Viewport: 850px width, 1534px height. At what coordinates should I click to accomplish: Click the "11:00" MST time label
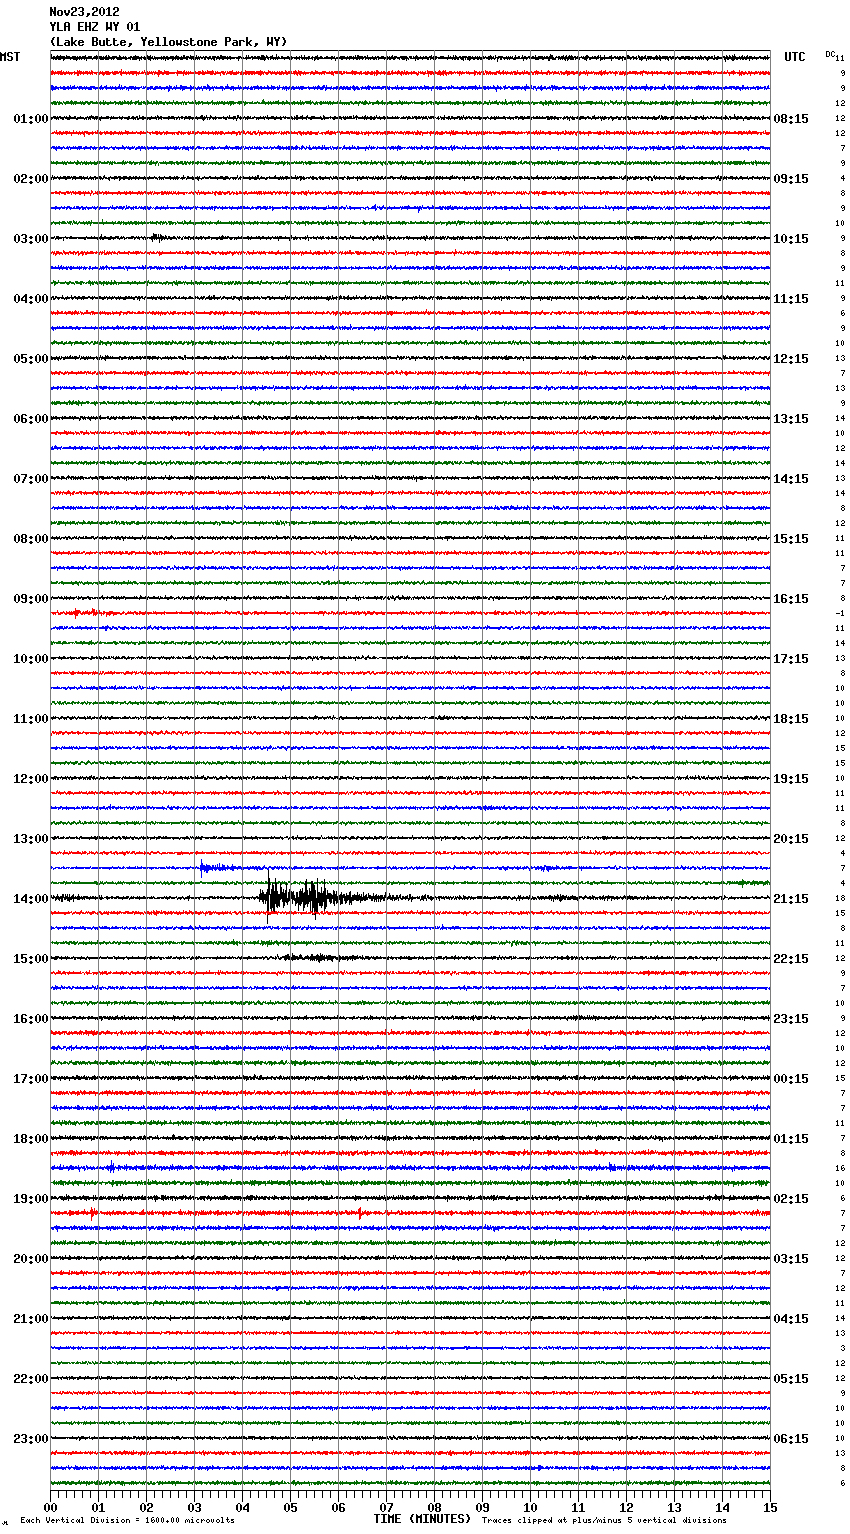30,719
